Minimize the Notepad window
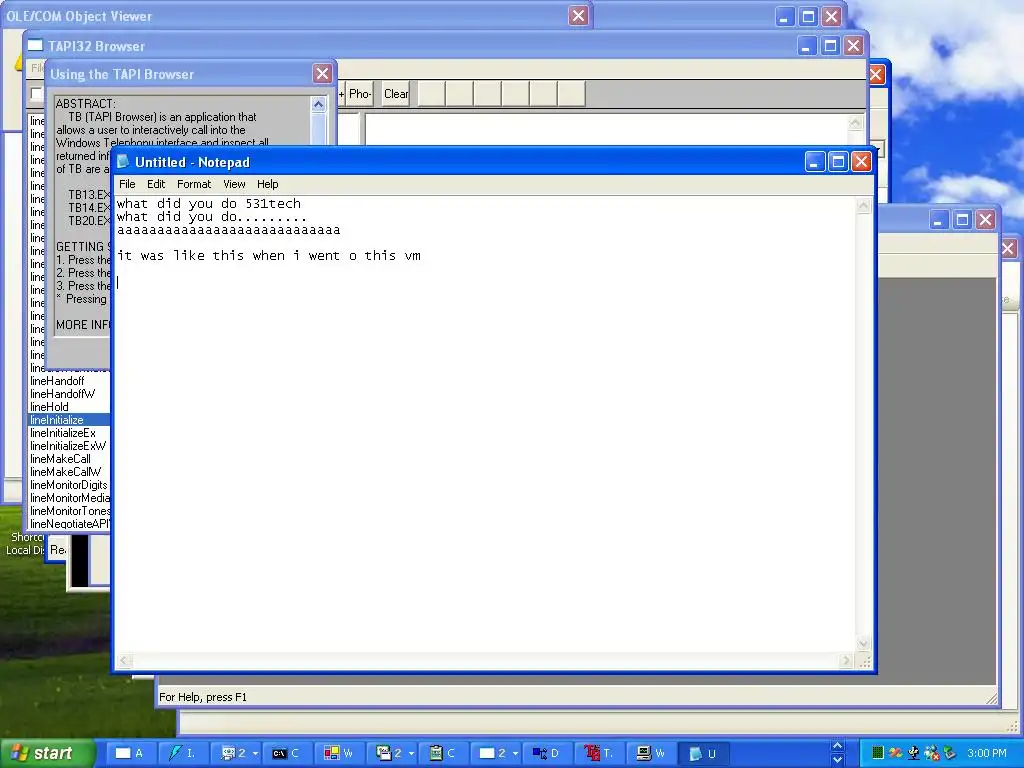 click(x=814, y=161)
